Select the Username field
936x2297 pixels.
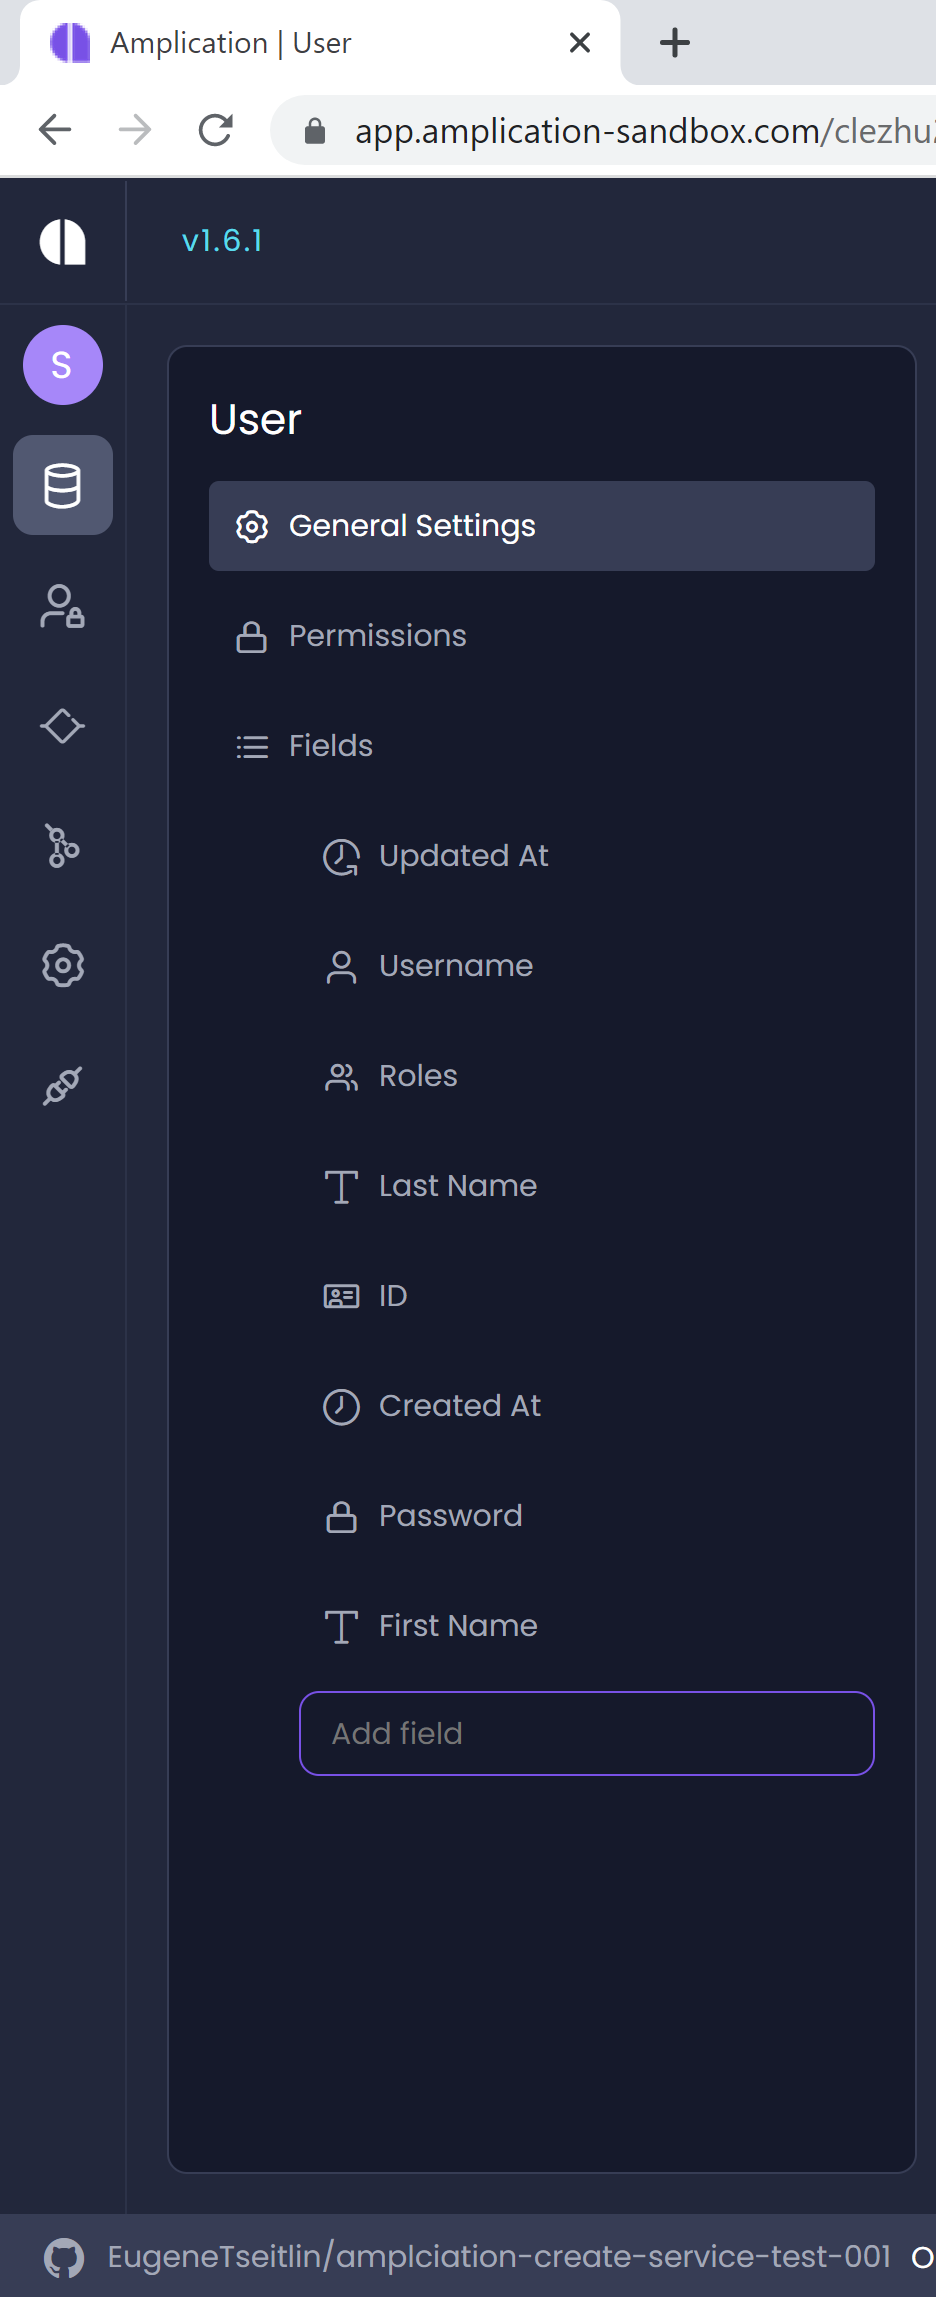point(456,965)
